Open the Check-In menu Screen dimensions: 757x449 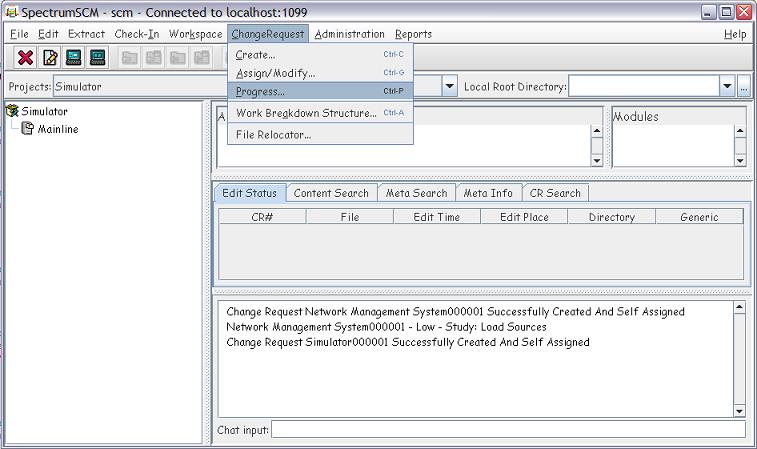[137, 34]
